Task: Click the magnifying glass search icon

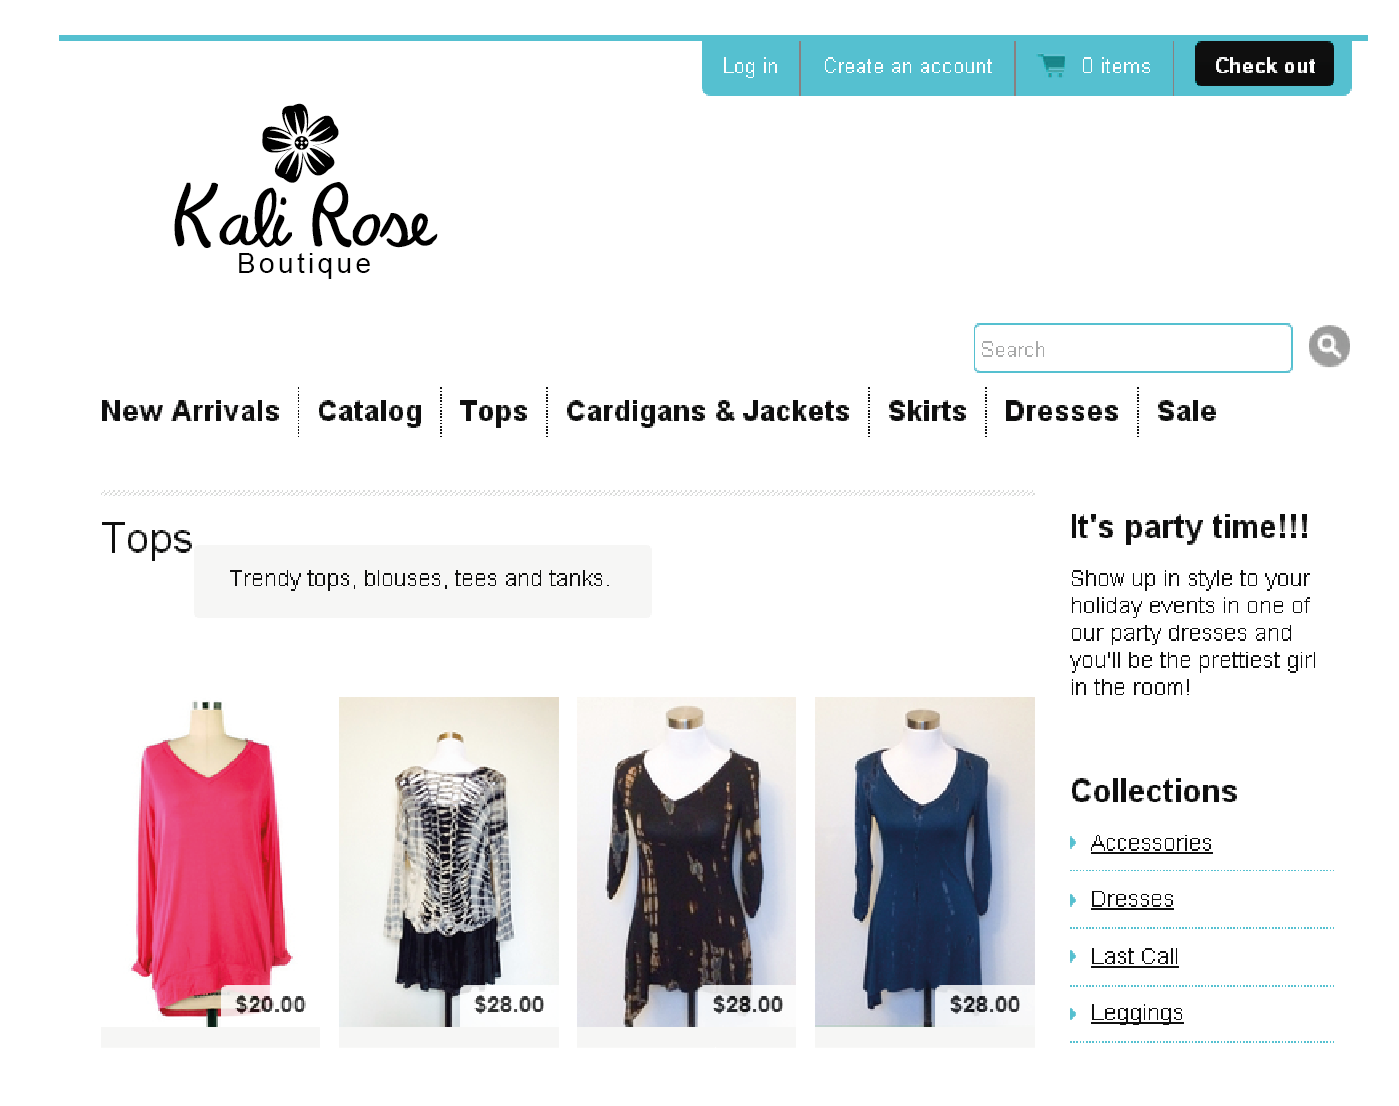Action: coord(1329,347)
